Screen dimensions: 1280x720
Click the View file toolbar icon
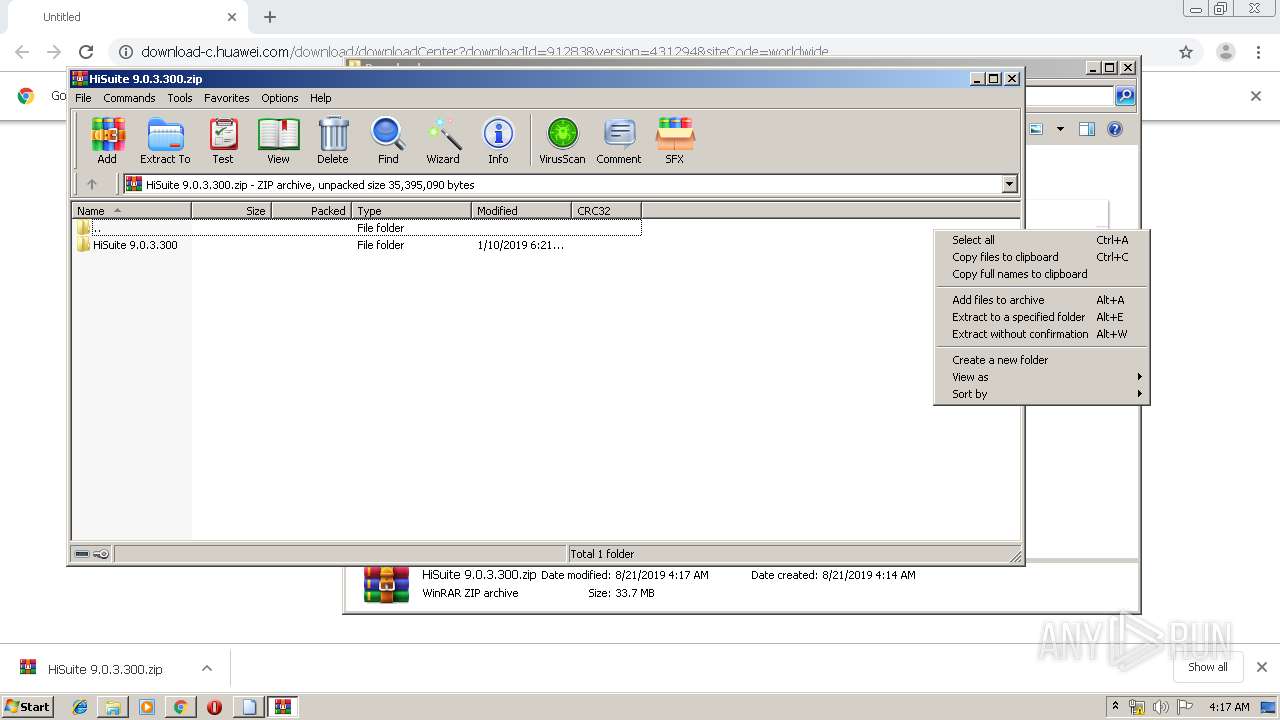pos(278,140)
